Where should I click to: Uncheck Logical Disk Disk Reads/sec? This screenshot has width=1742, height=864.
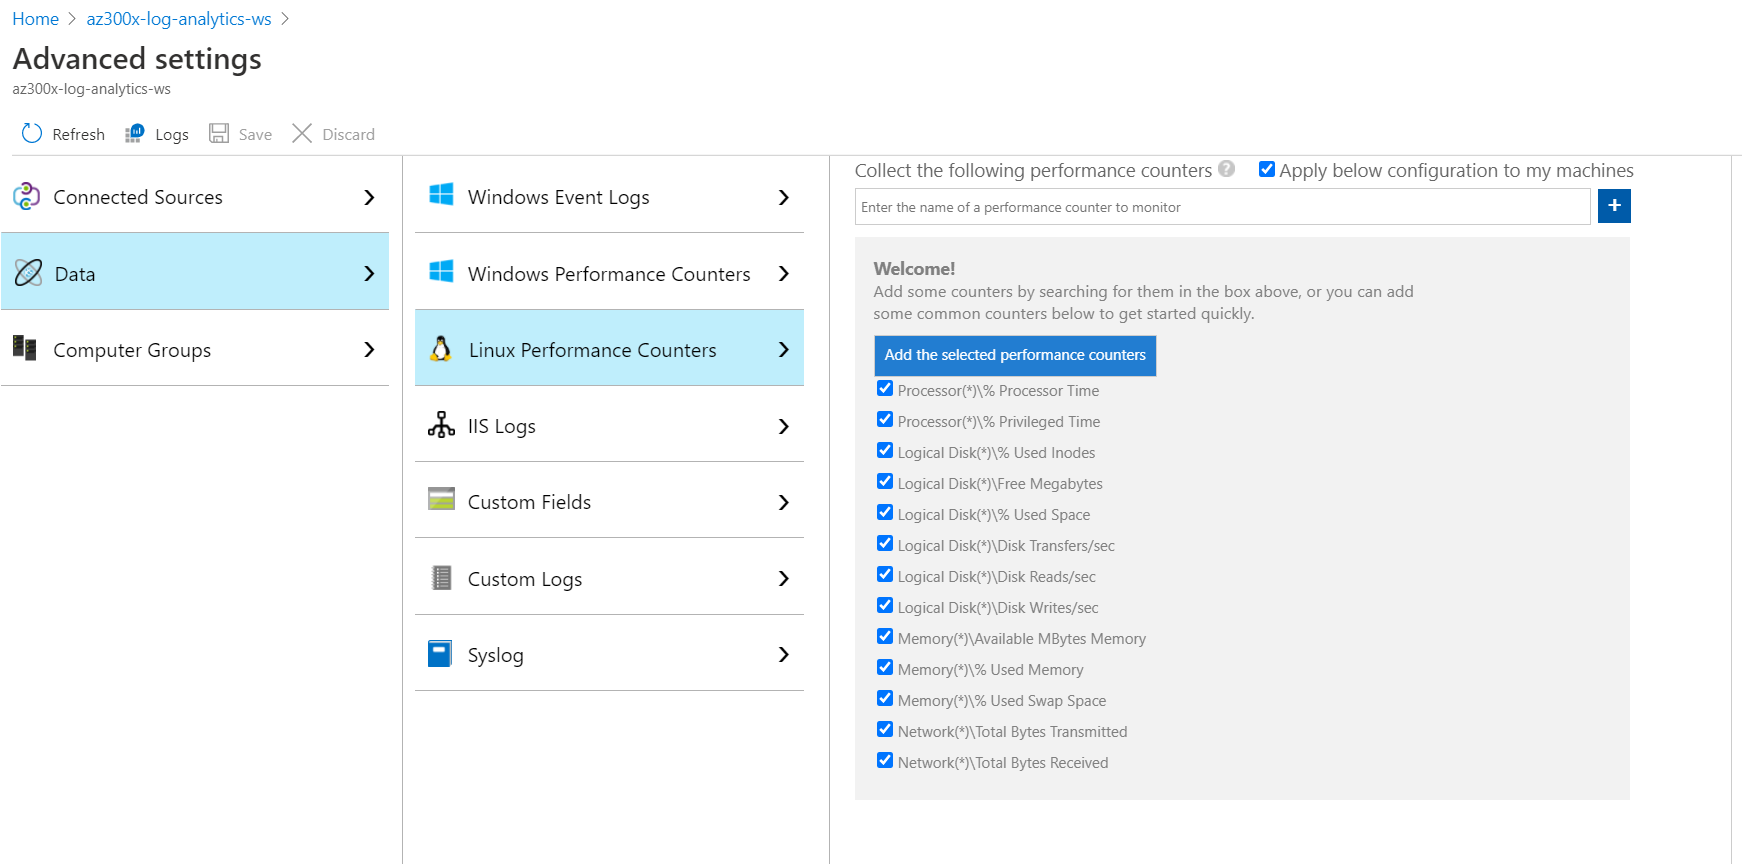click(885, 574)
